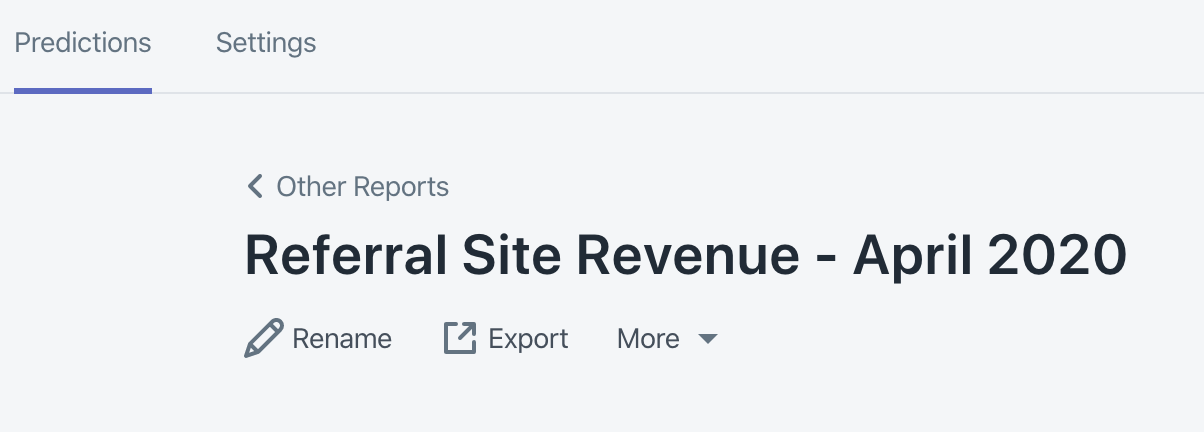
Task: Select the purple underline below Predictions
Action: tap(83, 90)
